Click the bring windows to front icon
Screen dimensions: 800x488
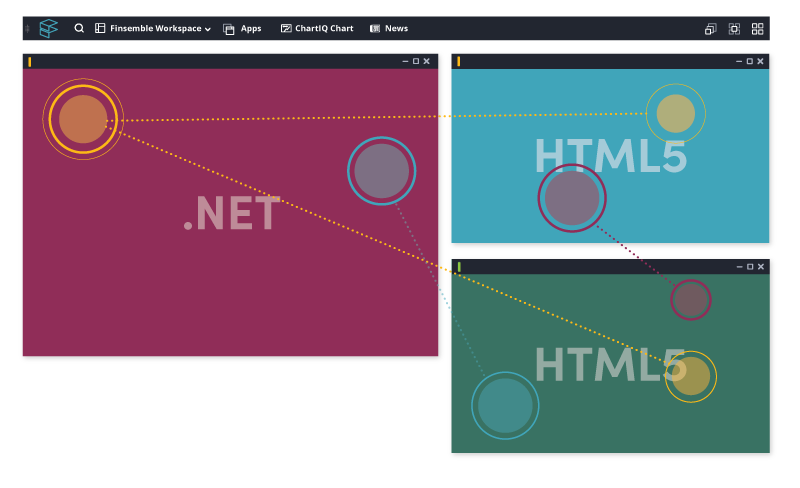click(x=734, y=29)
